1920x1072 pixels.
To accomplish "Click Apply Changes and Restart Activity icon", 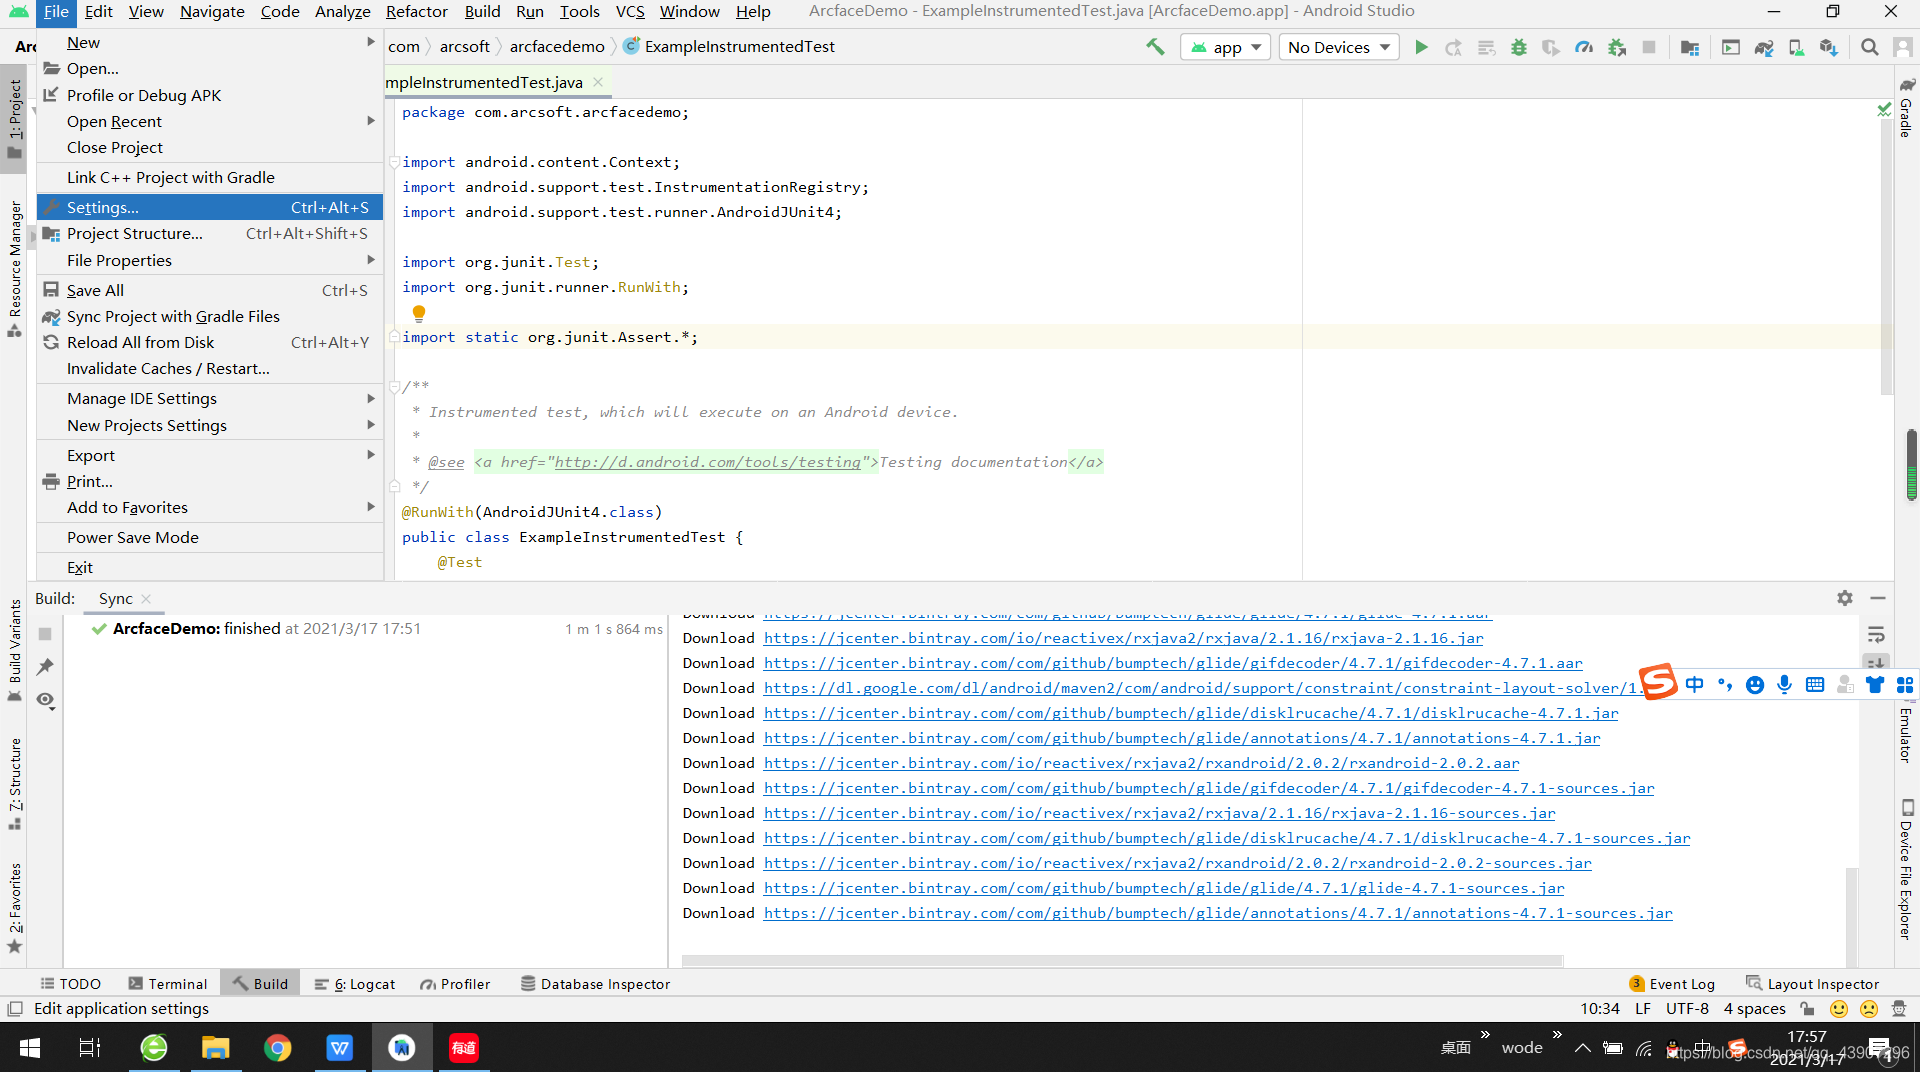I will coord(1453,47).
